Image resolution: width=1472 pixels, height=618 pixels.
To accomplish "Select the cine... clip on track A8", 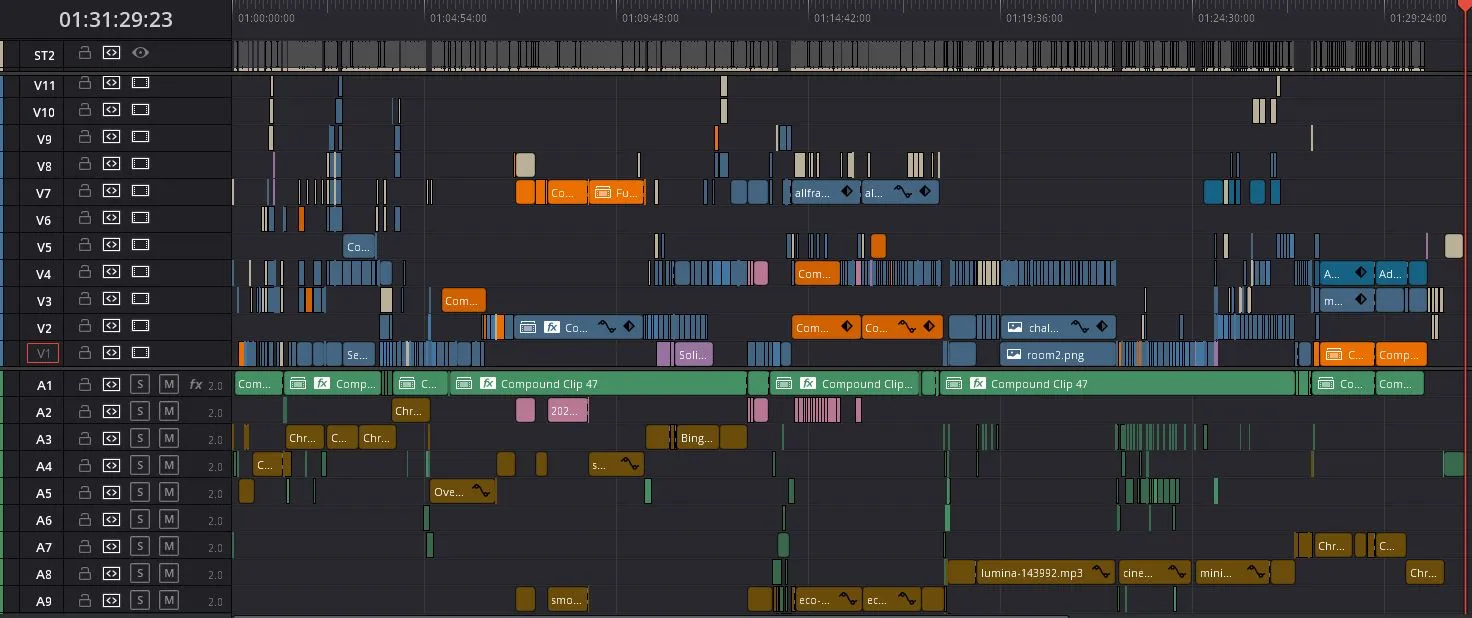I will tap(1155, 572).
